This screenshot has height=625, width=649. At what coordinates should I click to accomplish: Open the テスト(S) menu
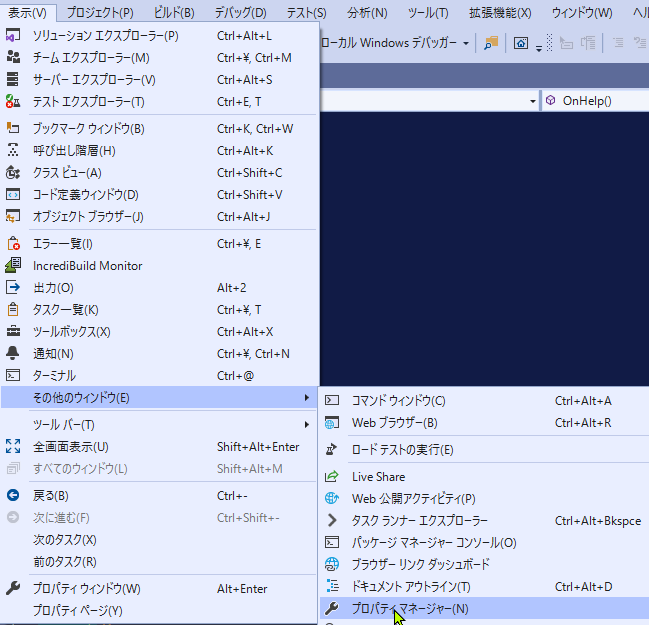point(306,13)
